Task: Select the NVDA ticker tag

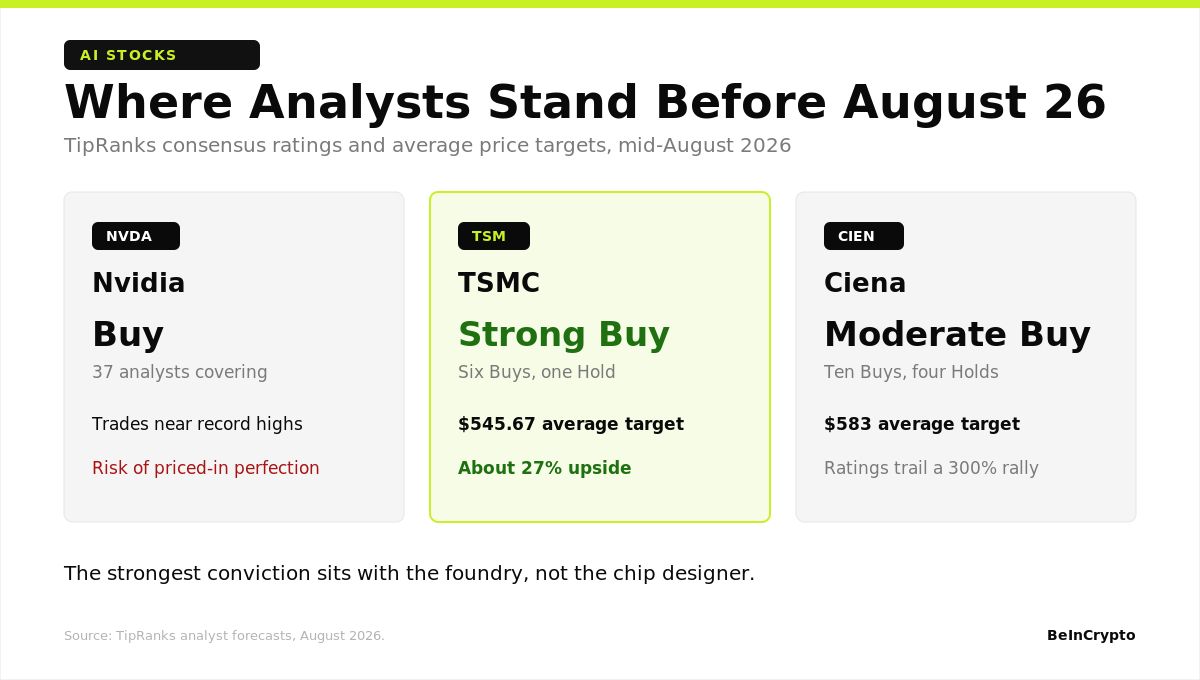Action: 136,236
